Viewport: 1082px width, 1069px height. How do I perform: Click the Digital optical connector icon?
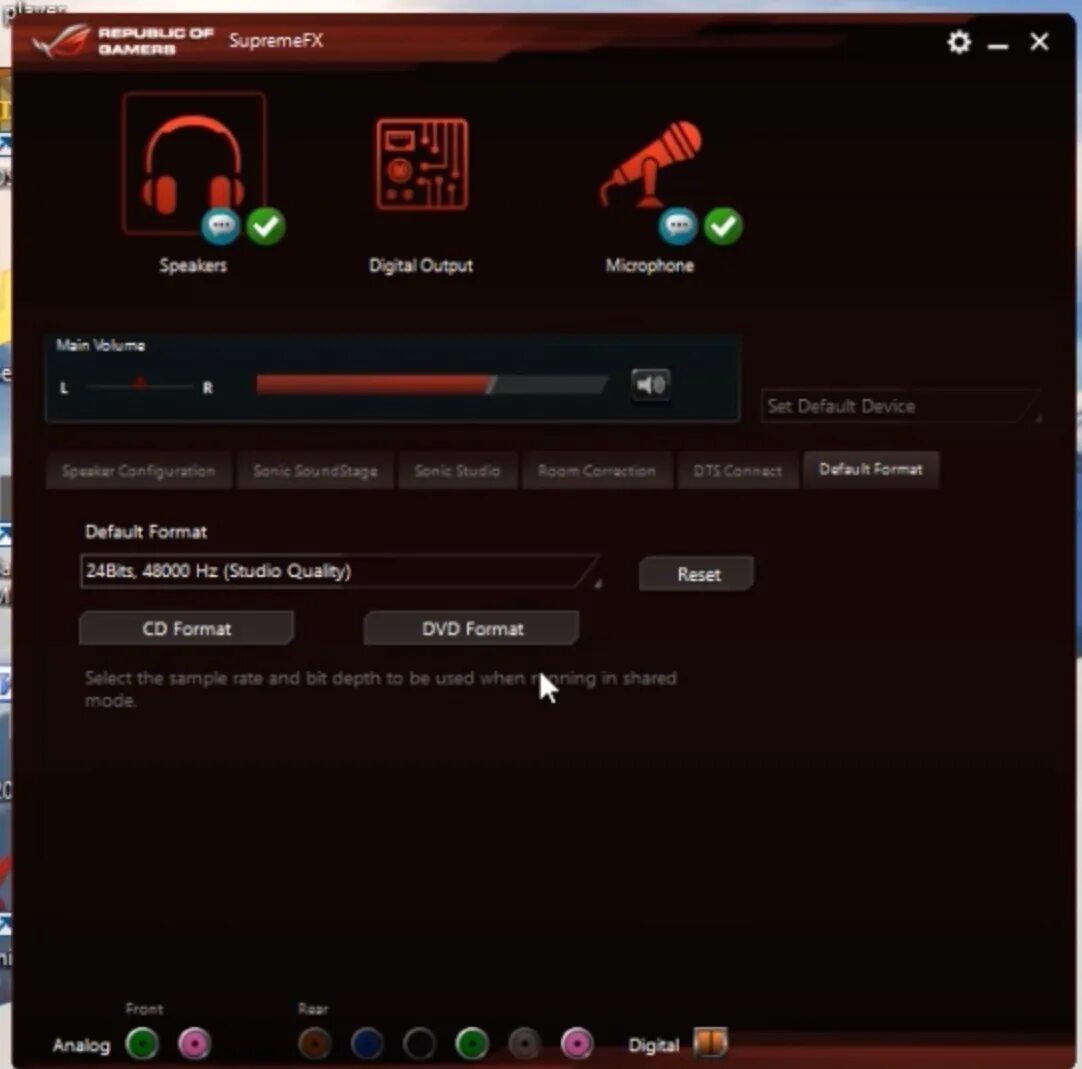(710, 1042)
